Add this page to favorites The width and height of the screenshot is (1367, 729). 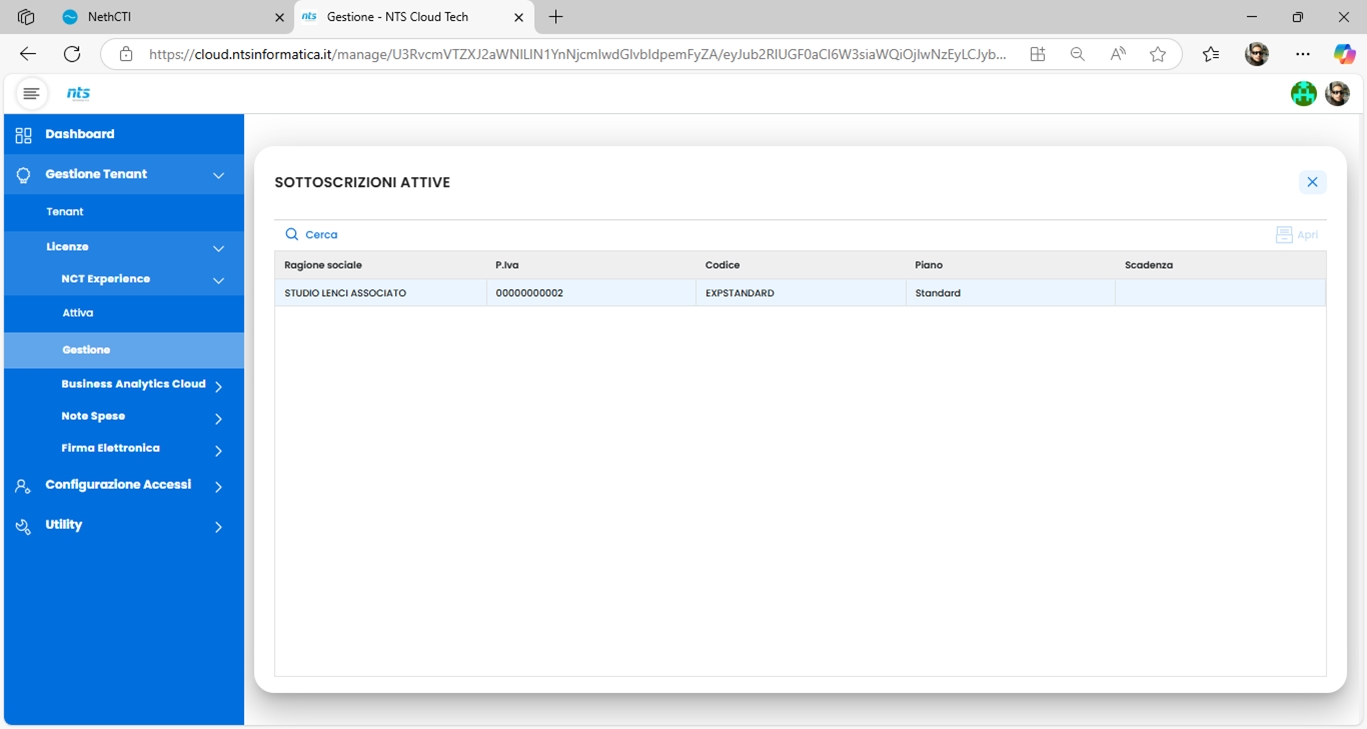tap(1158, 55)
